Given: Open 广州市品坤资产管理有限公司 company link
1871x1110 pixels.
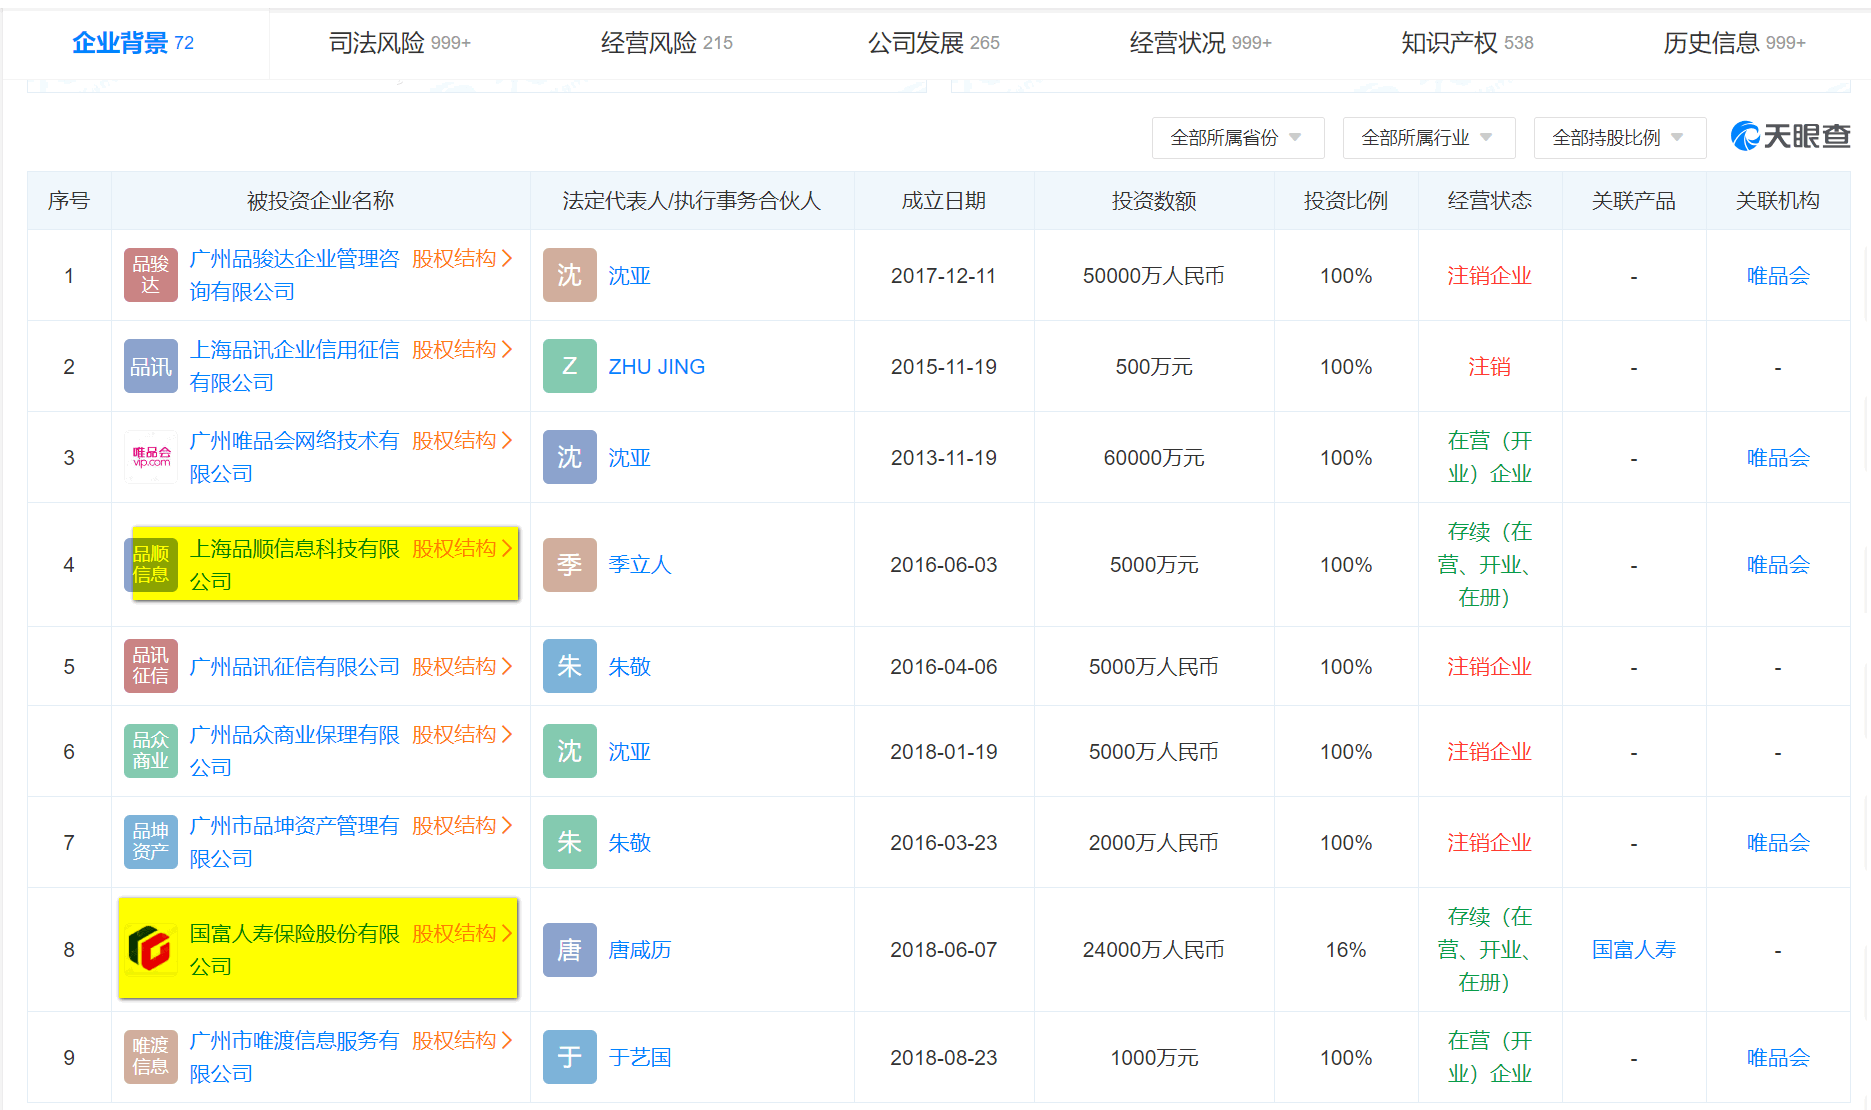Looking at the screenshot, I should coord(294,842).
